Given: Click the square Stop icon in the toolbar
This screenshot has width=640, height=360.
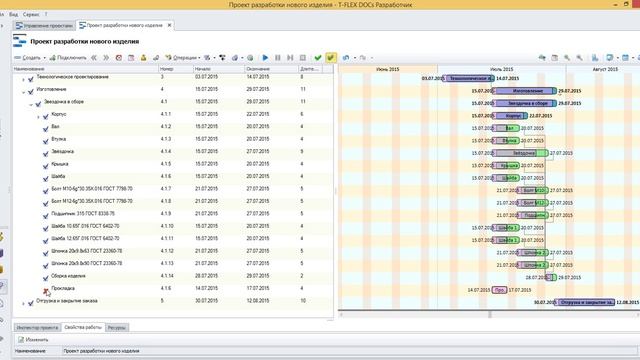Looking at the screenshot, I should point(302,58).
